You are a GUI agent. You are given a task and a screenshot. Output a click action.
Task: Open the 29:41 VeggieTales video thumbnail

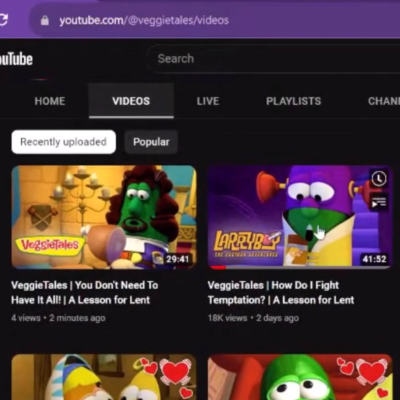(x=104, y=217)
